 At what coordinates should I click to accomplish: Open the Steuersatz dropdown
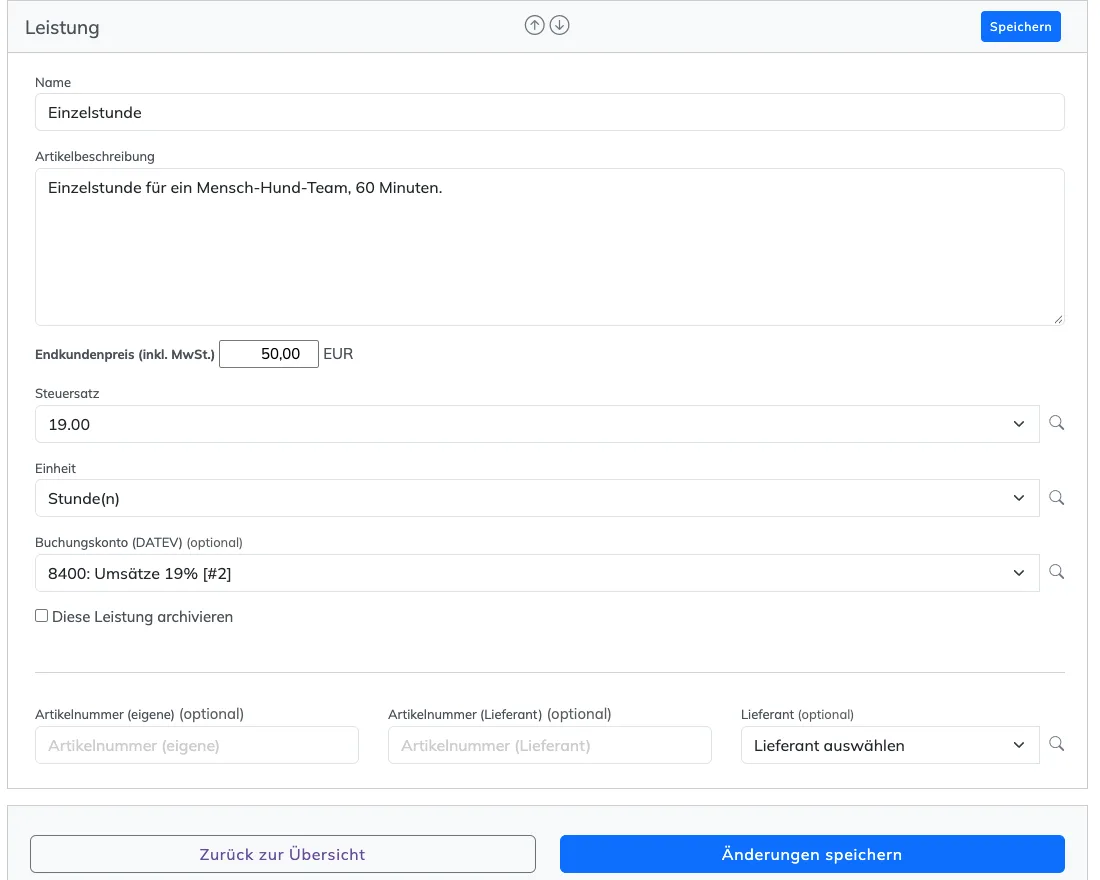click(537, 424)
